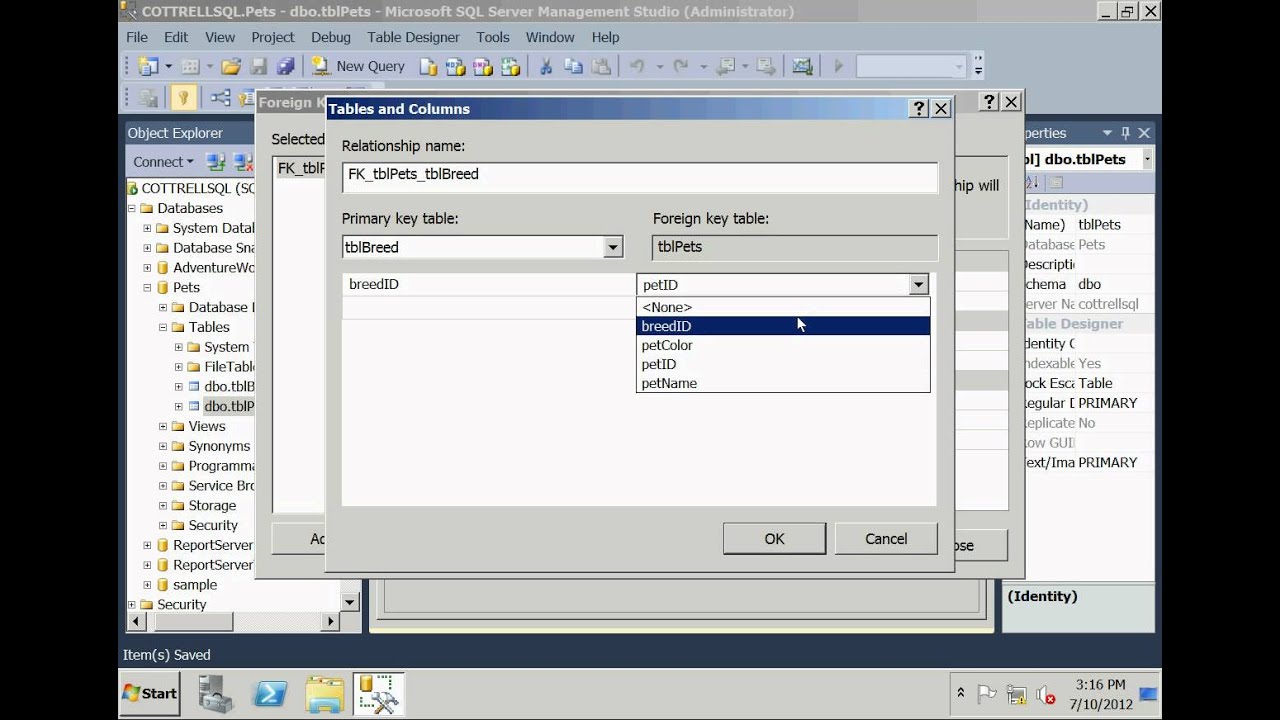Open the Table Designer menu
This screenshot has height=720, width=1280.
[x=413, y=37]
